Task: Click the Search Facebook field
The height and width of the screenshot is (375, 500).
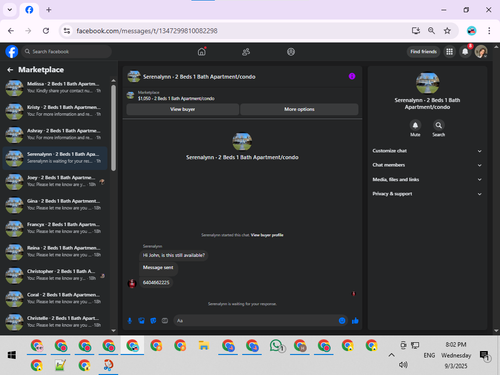Action: pyautogui.click(x=67, y=52)
